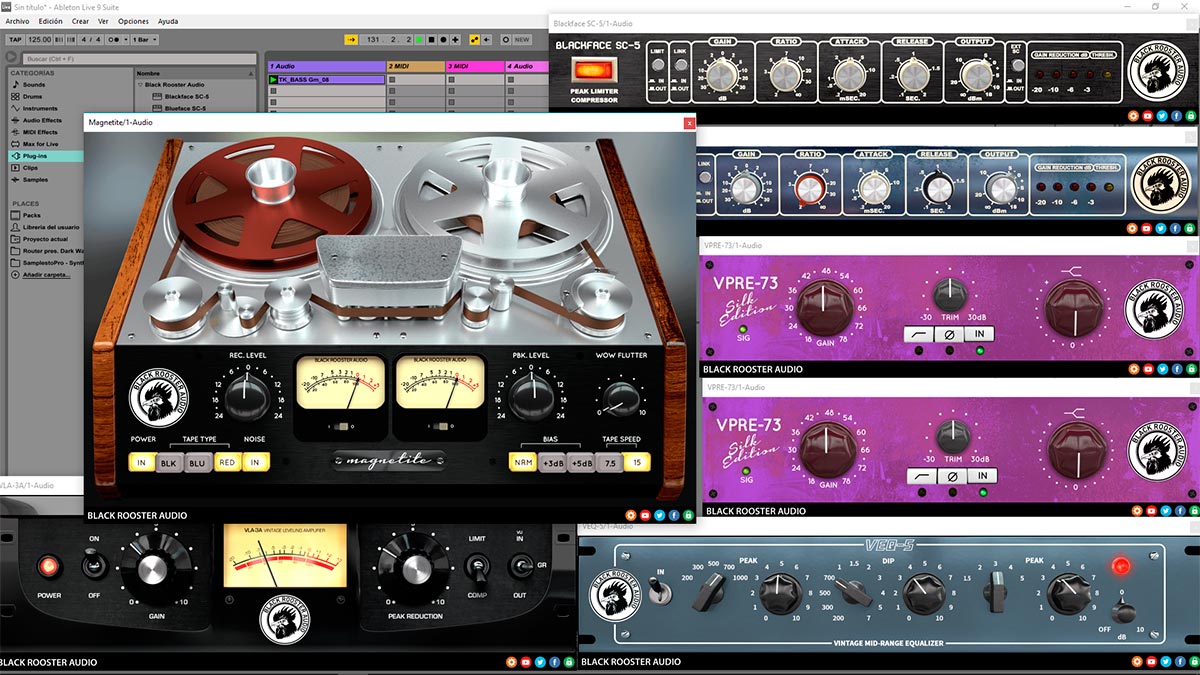
Task: Open the Max for Live category
Action: click(x=41, y=144)
